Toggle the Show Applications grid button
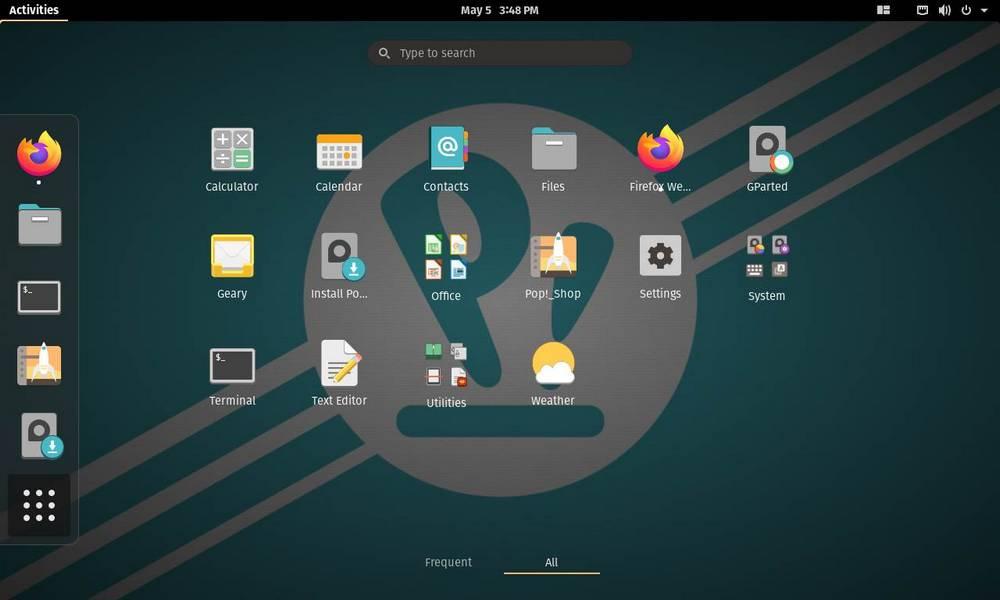Image resolution: width=1000 pixels, height=600 pixels. [x=39, y=506]
